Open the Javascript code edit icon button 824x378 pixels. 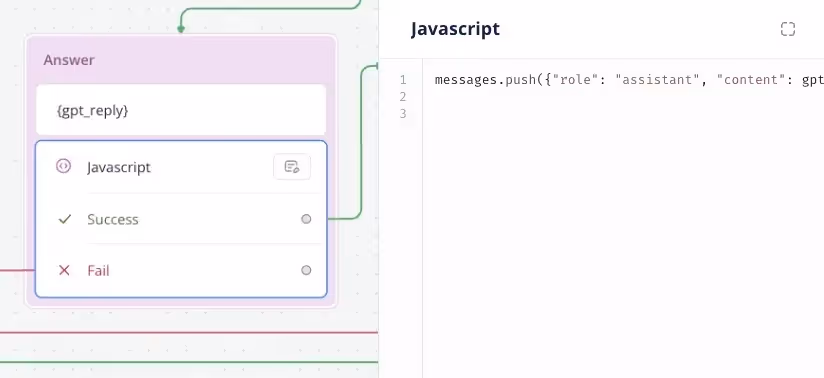click(292, 167)
